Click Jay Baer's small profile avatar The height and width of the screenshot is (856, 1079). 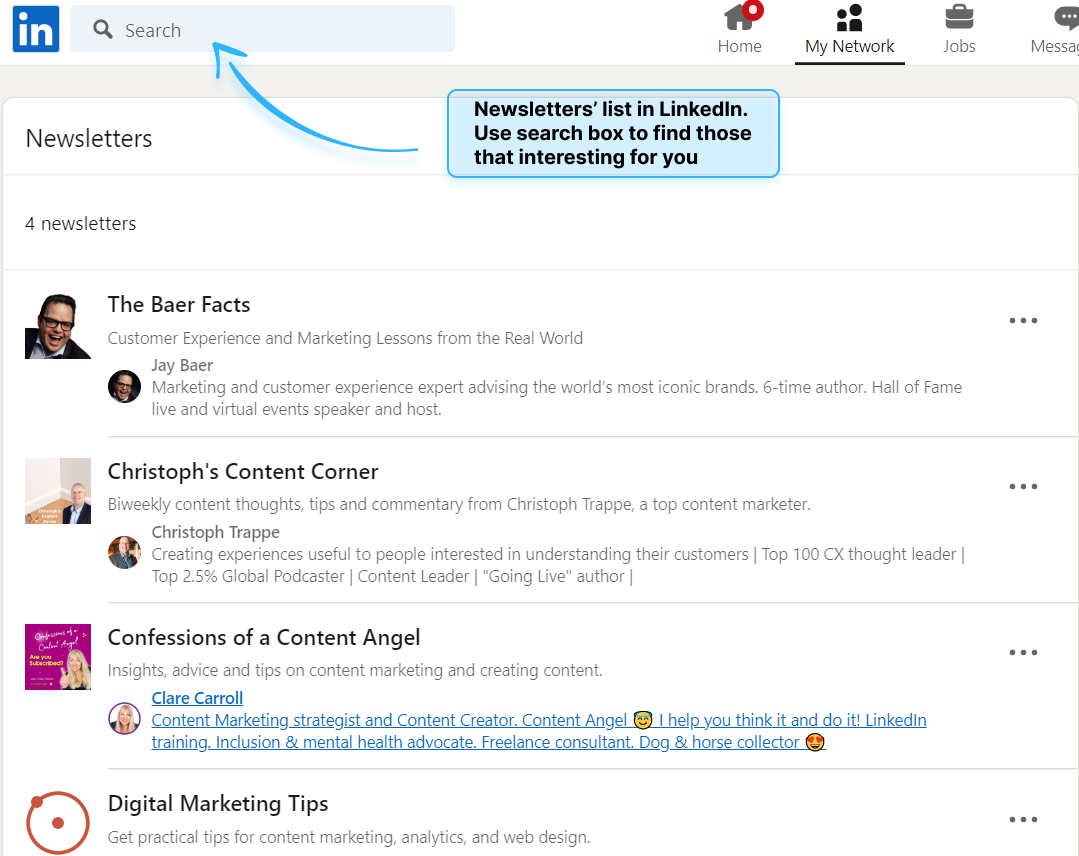pyautogui.click(x=125, y=386)
